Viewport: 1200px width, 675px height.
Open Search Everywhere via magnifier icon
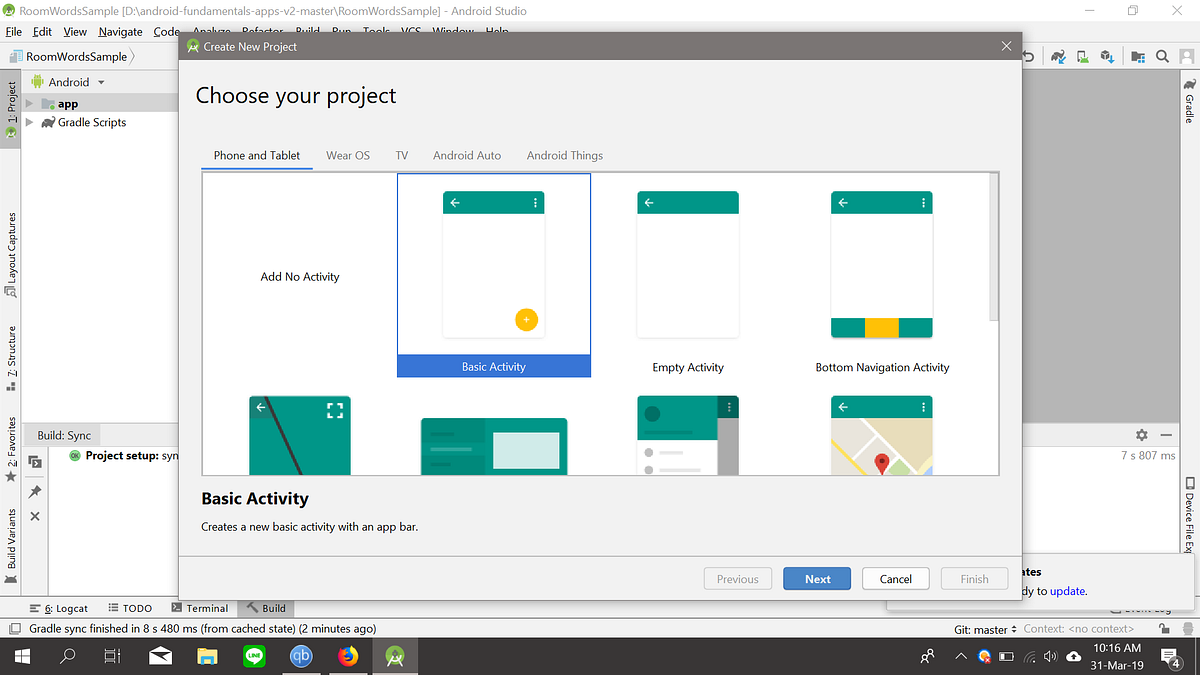[x=1161, y=56]
